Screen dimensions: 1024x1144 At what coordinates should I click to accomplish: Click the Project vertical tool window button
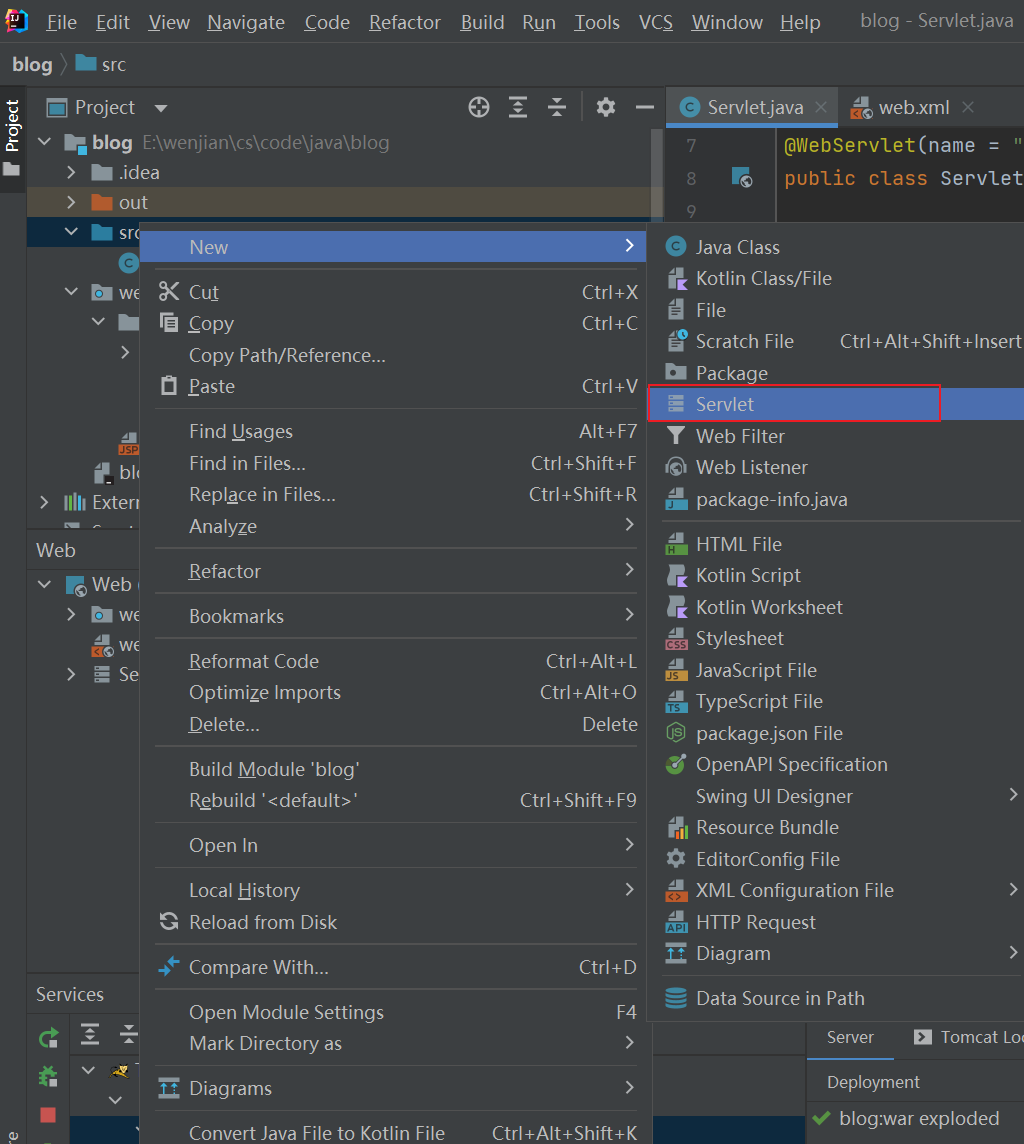[x=12, y=138]
